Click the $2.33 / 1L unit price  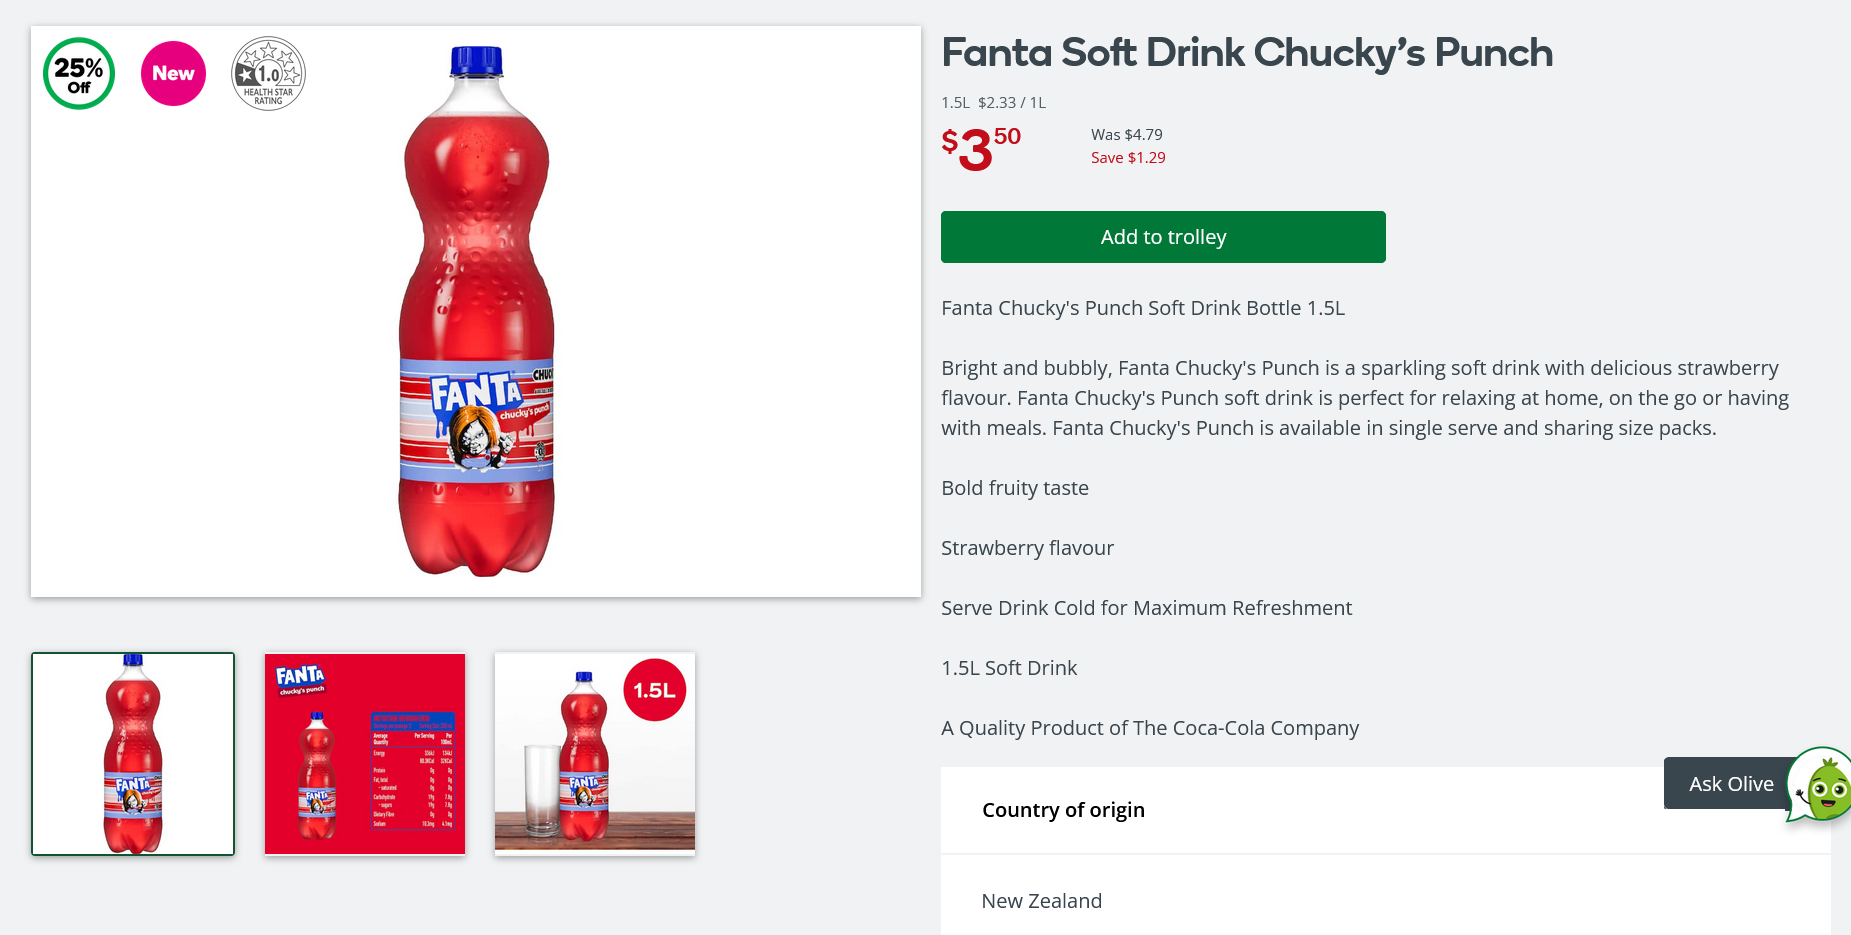coord(1012,103)
